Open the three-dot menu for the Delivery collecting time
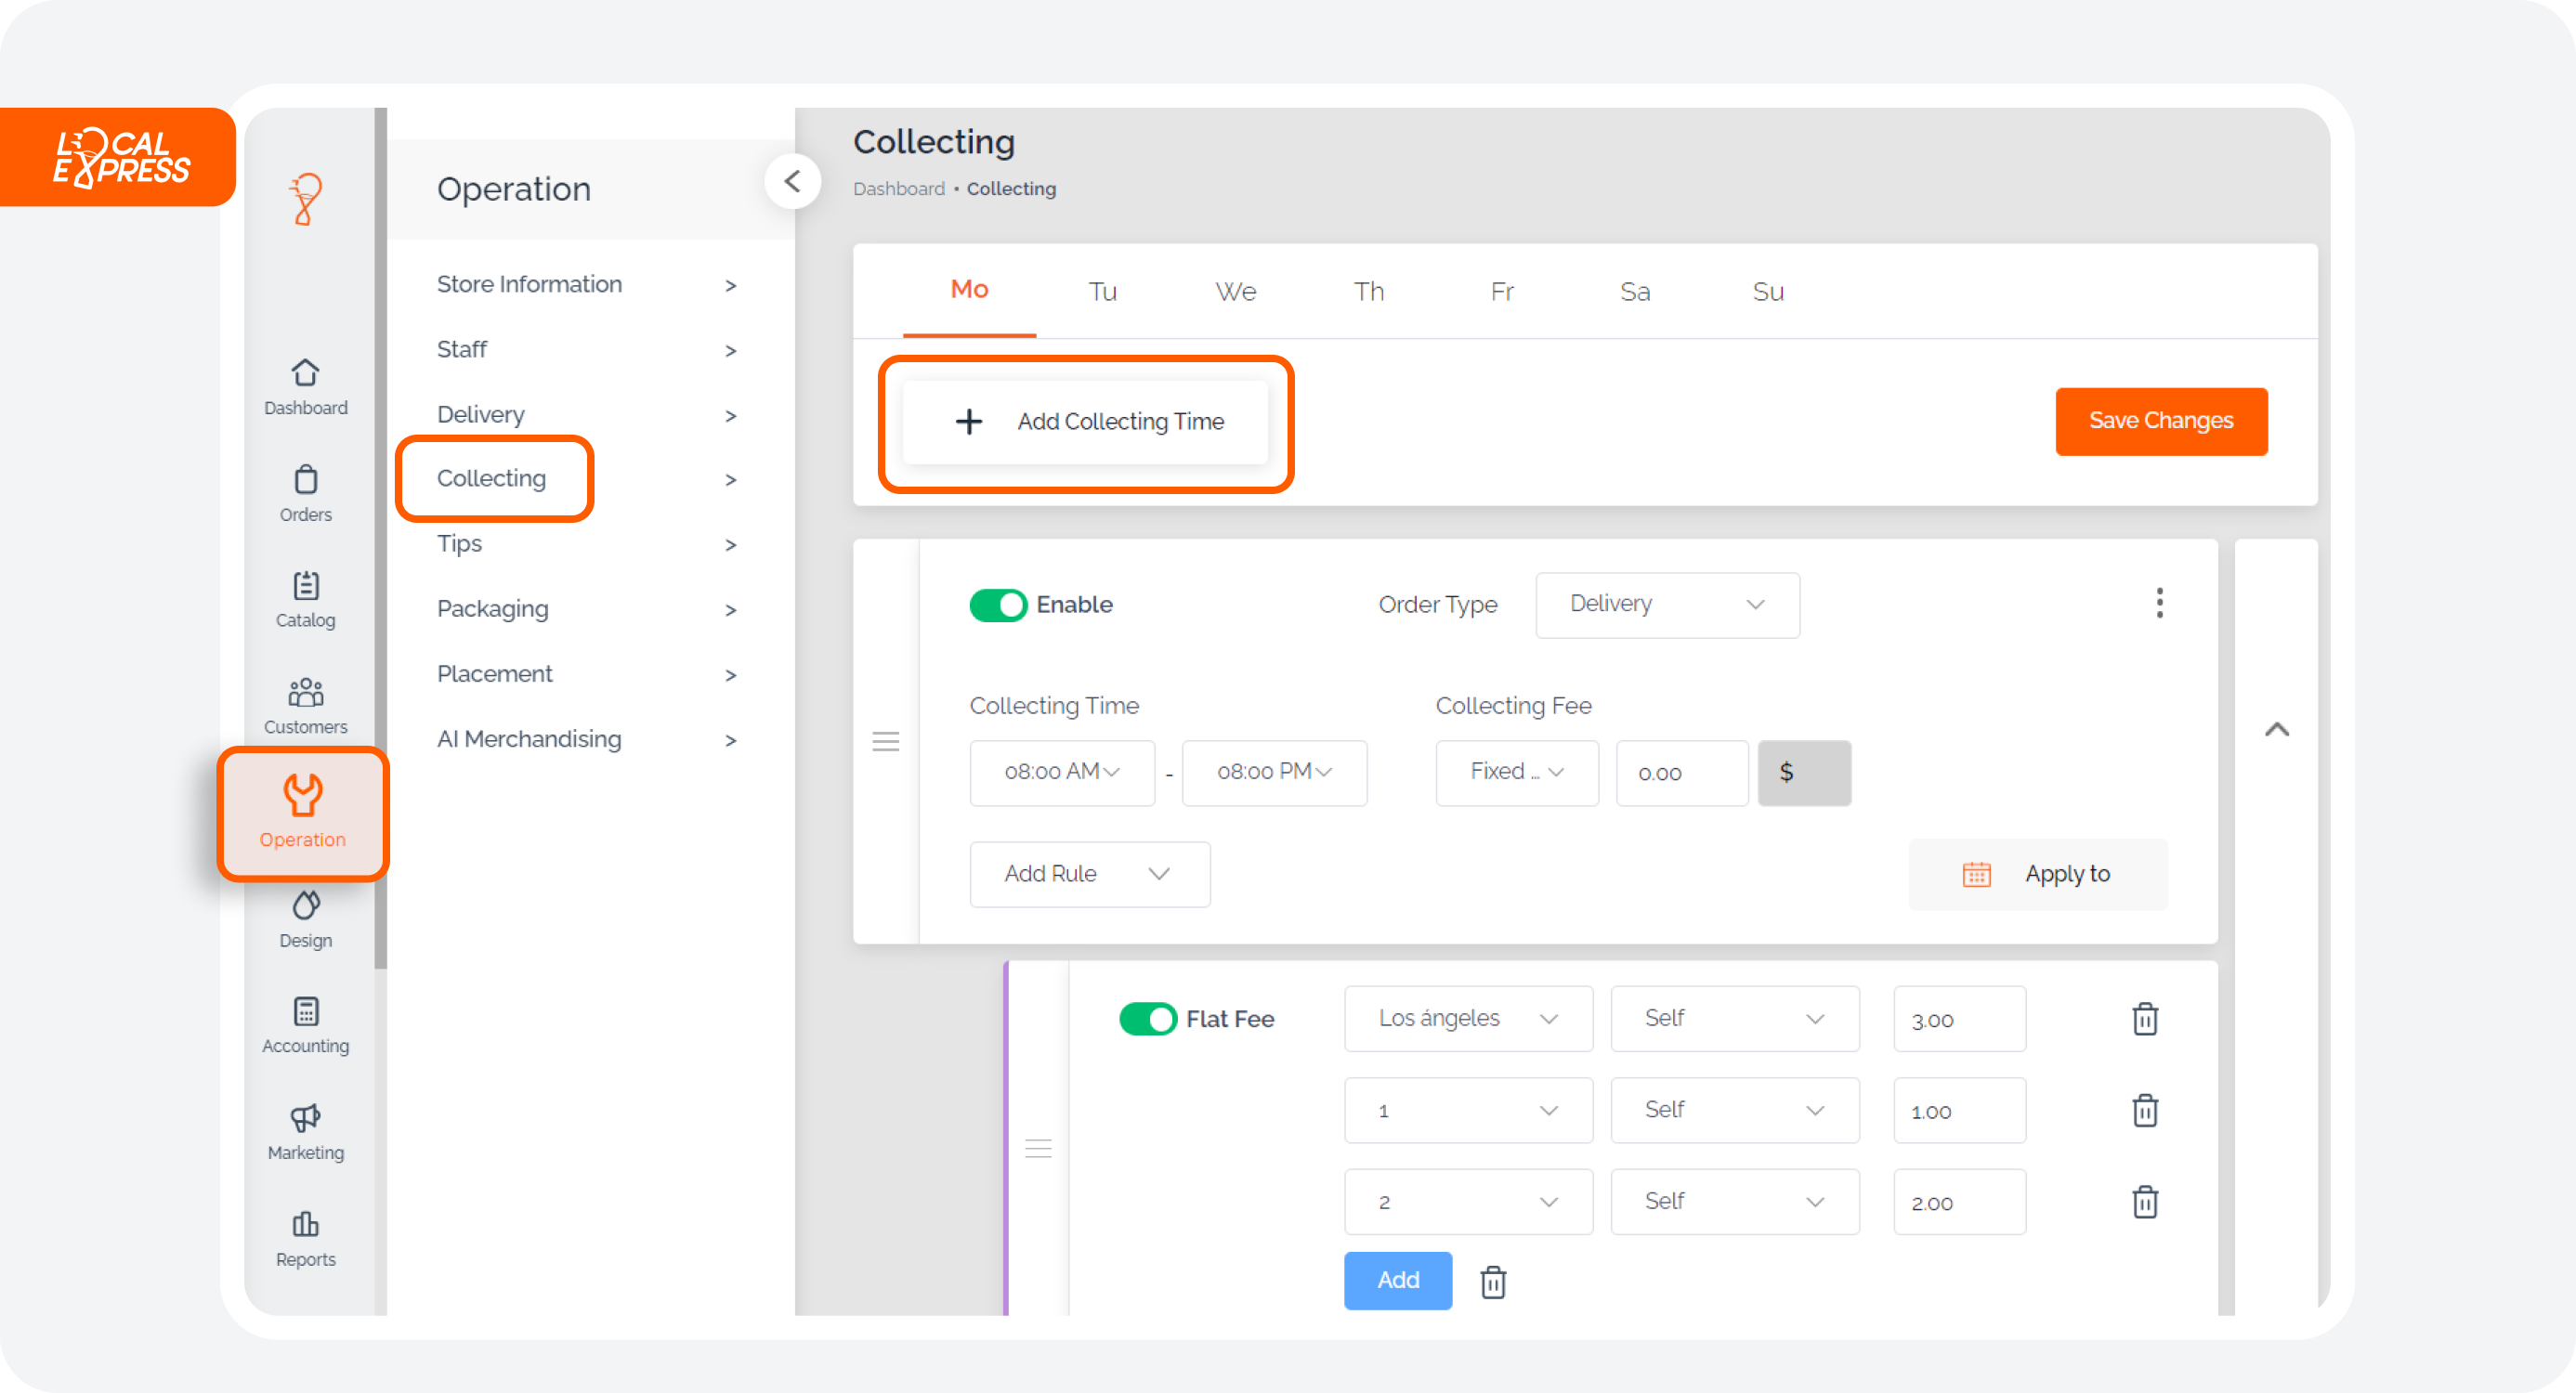This screenshot has width=2576, height=1393. [2159, 603]
